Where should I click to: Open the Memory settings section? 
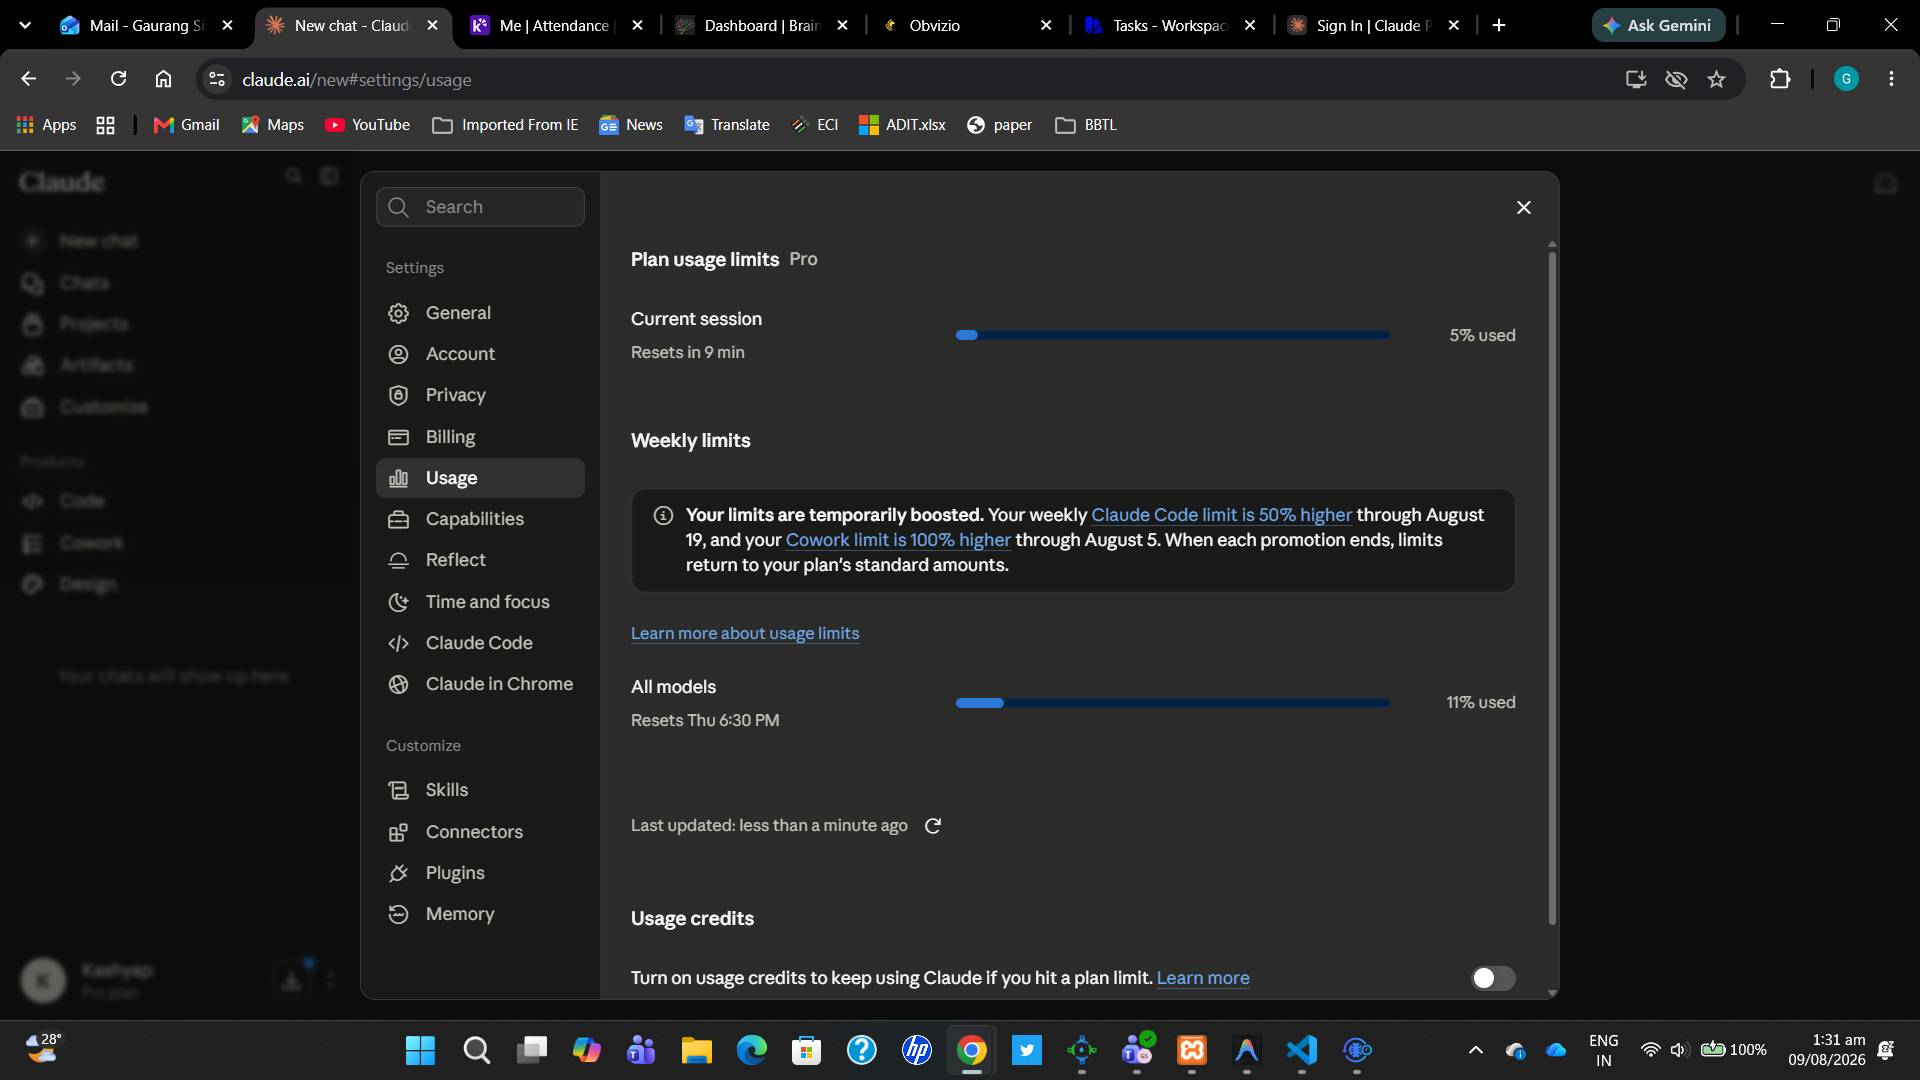click(480, 914)
